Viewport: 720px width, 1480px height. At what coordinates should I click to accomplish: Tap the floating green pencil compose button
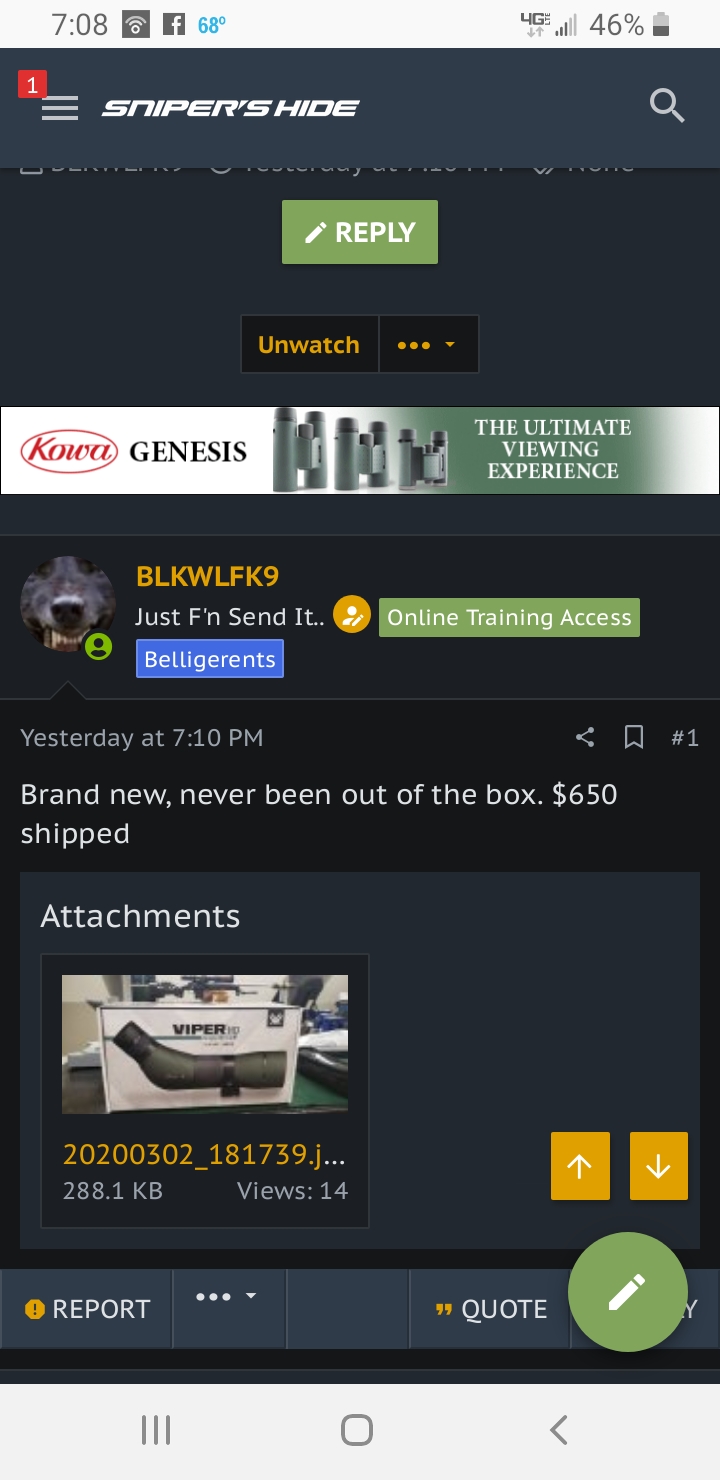pos(627,1292)
